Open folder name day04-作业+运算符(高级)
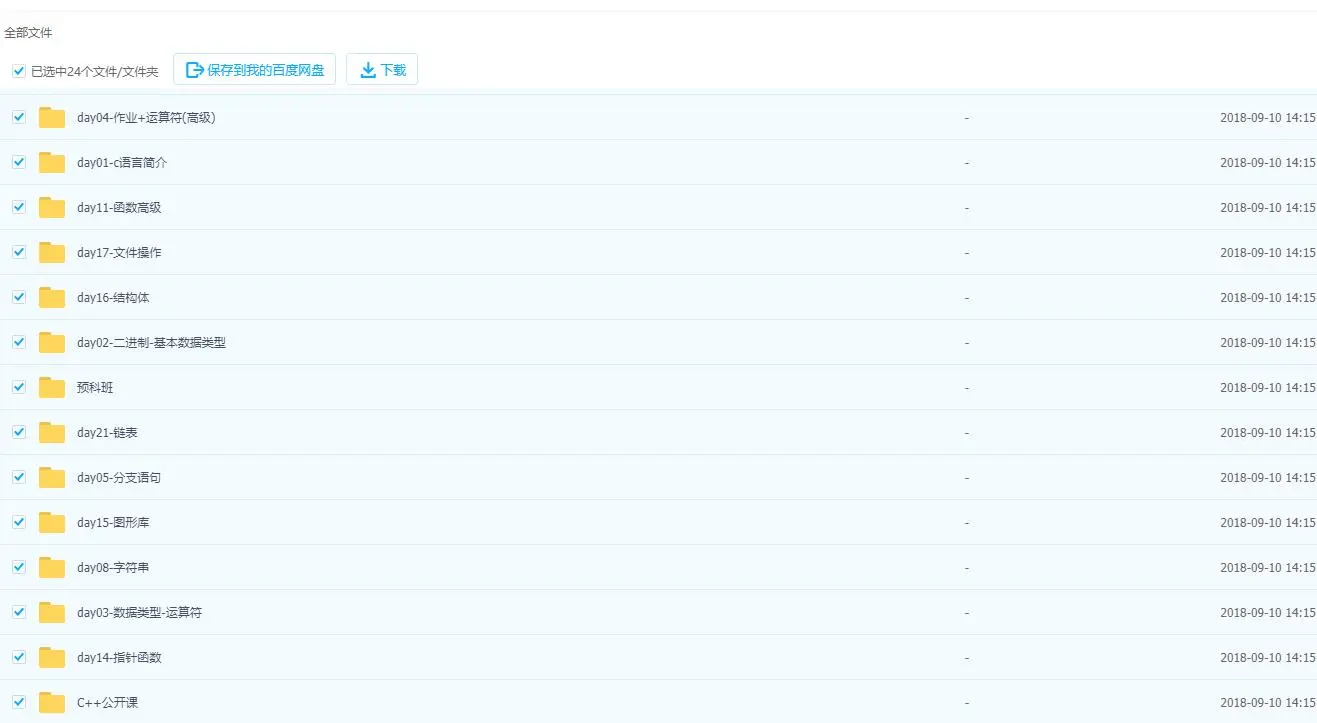This screenshot has width=1317, height=723. pyautogui.click(x=146, y=117)
